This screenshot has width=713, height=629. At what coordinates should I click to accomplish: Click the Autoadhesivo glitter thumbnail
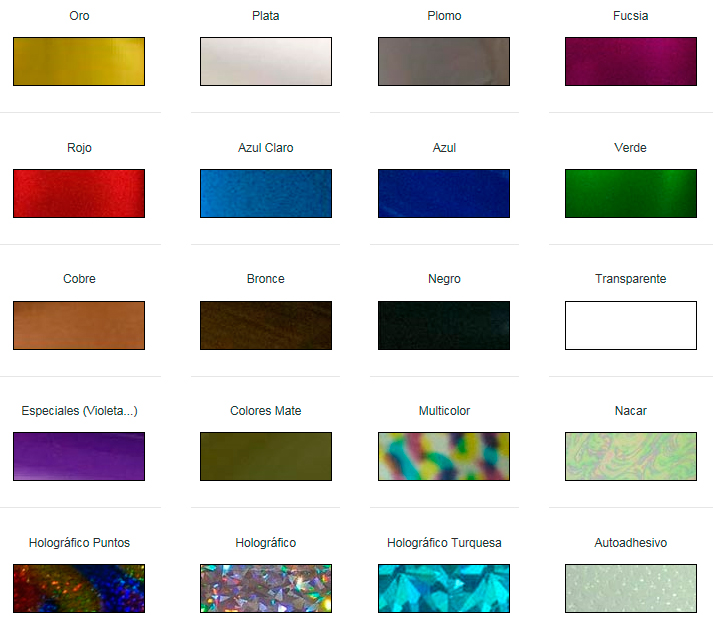click(631, 589)
